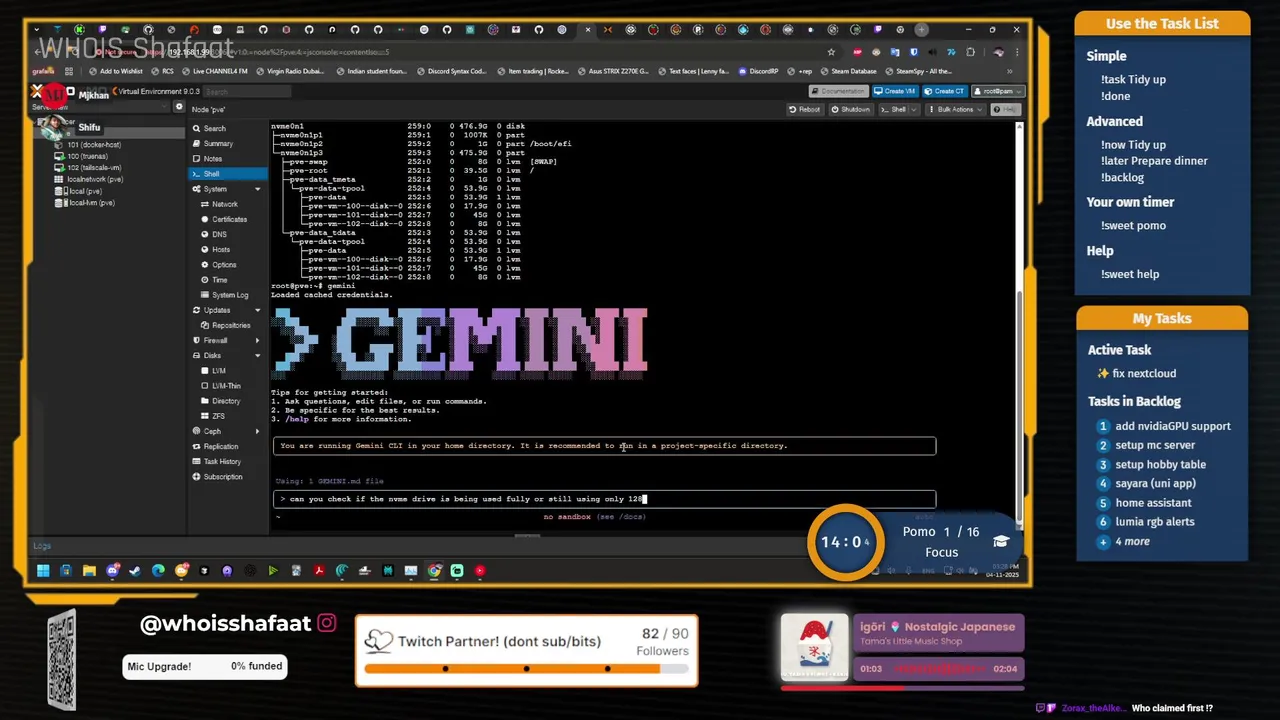This screenshot has height=720, width=1280.
Task: Open the Logs panel at bottom
Action: pos(41,546)
